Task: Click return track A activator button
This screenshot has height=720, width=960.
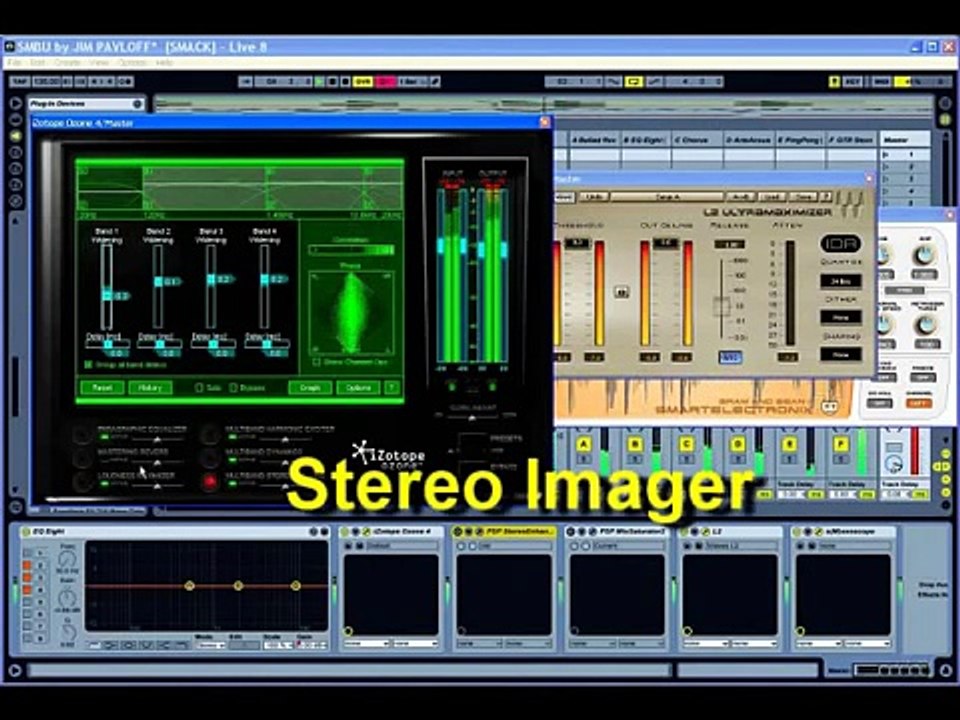Action: 584,444
